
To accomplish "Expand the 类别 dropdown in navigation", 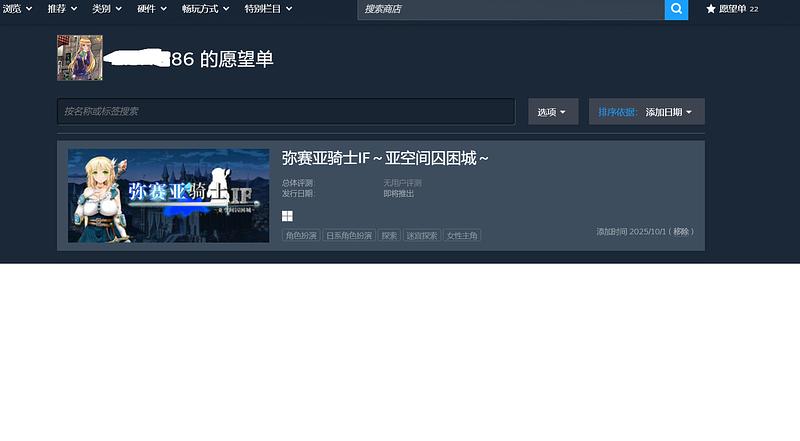I will pyautogui.click(x=106, y=9).
